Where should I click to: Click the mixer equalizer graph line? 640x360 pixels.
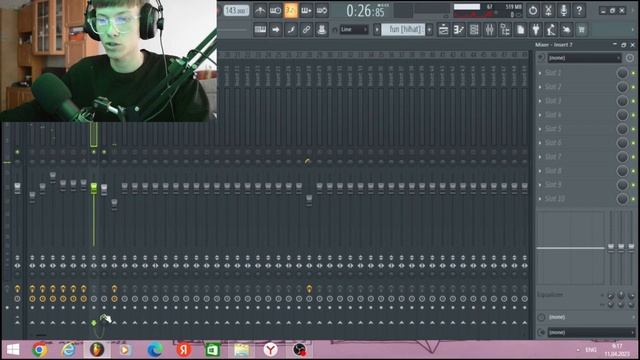coord(570,248)
